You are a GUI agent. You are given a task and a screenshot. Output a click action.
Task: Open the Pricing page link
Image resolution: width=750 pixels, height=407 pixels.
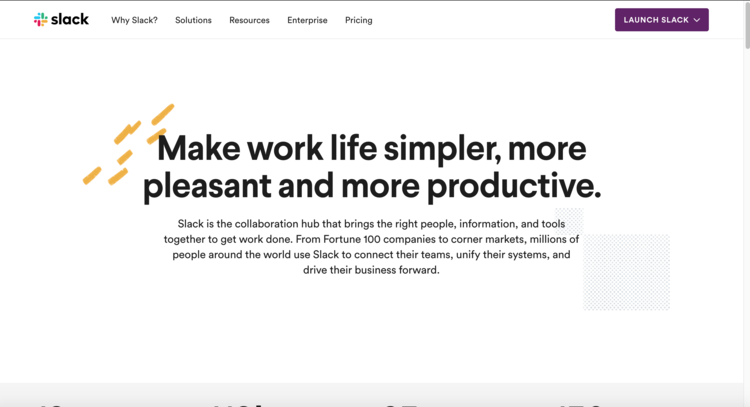(359, 20)
